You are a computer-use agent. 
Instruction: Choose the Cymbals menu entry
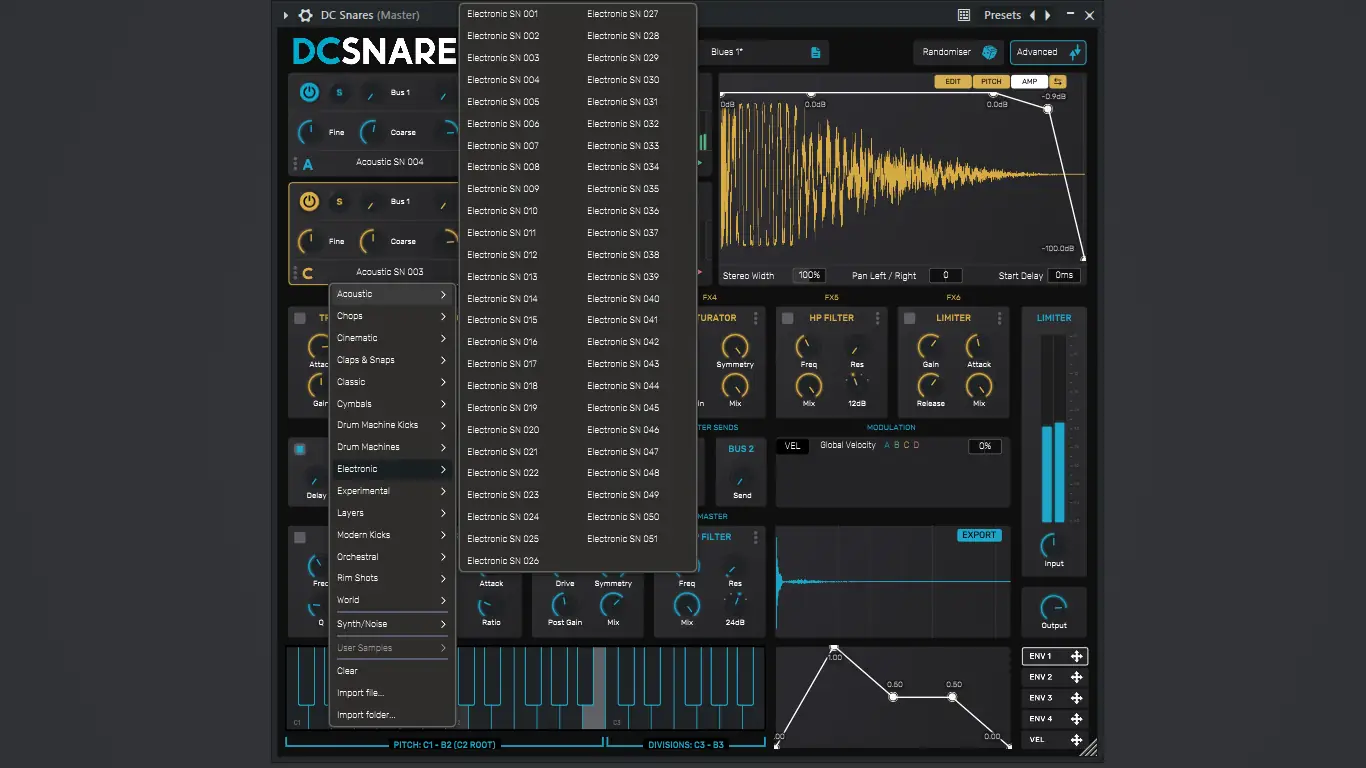tap(392, 404)
